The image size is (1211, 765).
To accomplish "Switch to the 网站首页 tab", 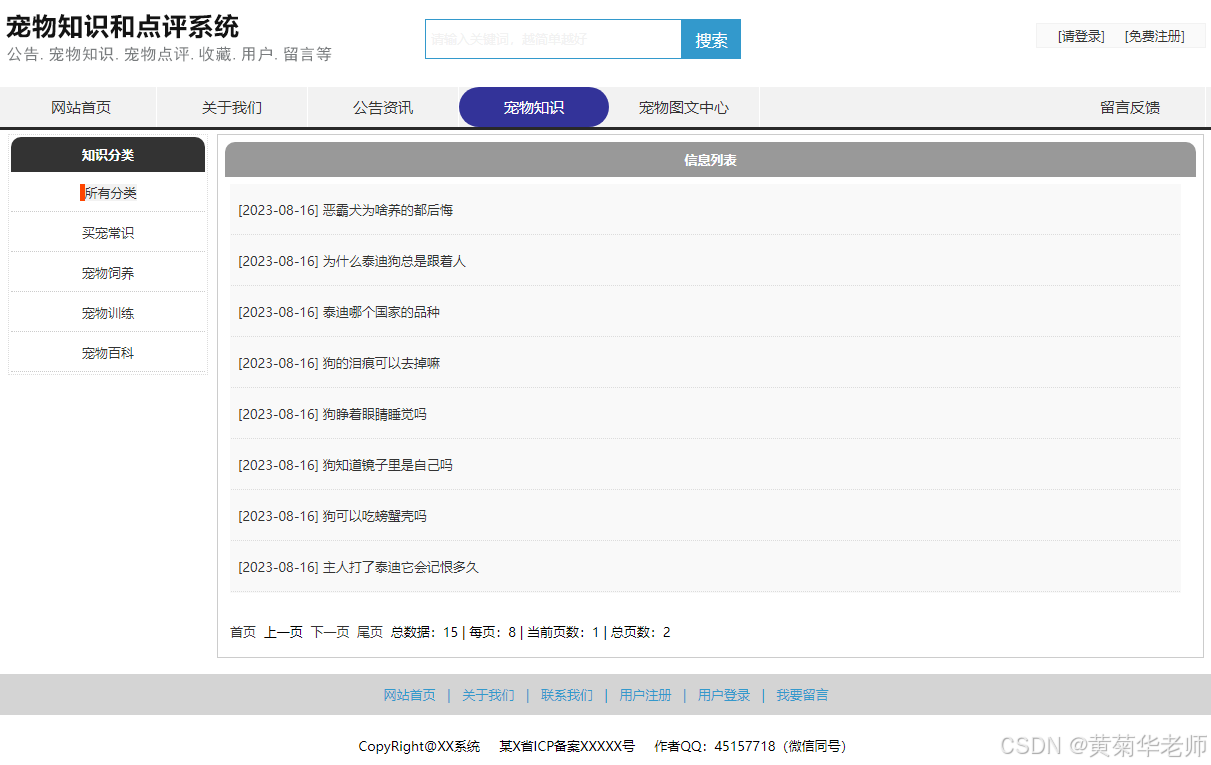I will click(x=80, y=107).
